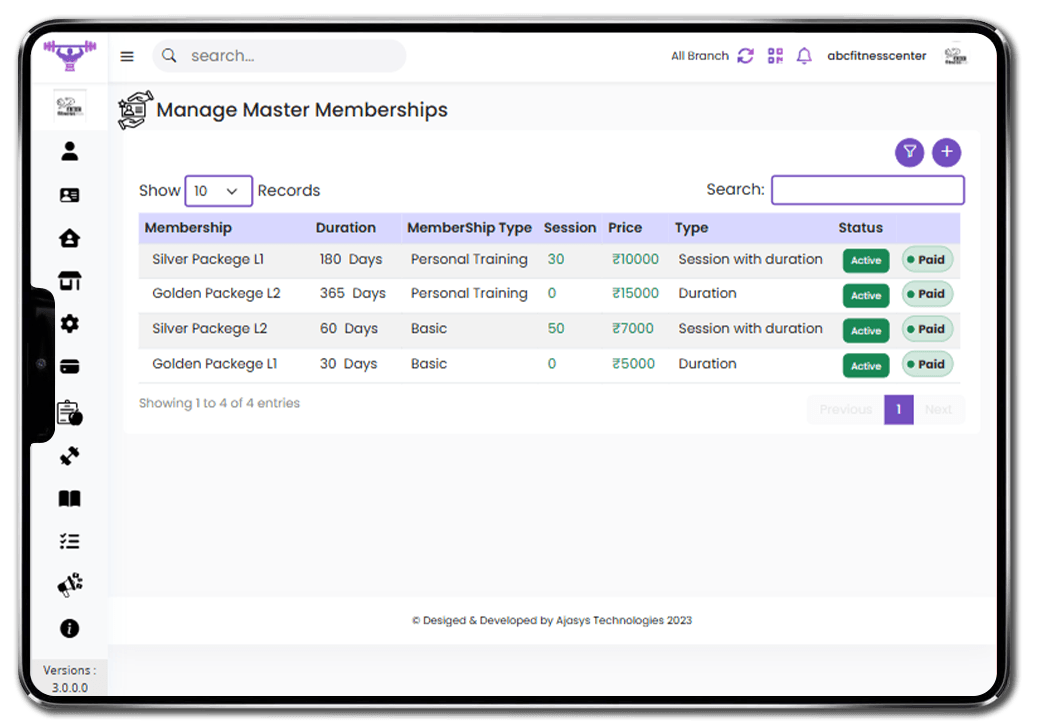1040x728 pixels.
Task: Toggle Active status for Golden Packege L2
Action: coord(865,295)
